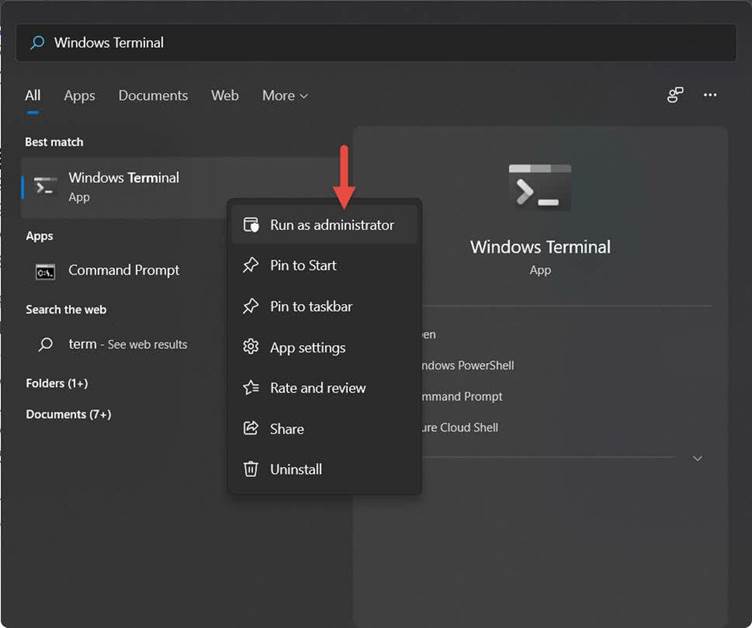Select Share in the context menu
752x628 pixels.
point(324,428)
